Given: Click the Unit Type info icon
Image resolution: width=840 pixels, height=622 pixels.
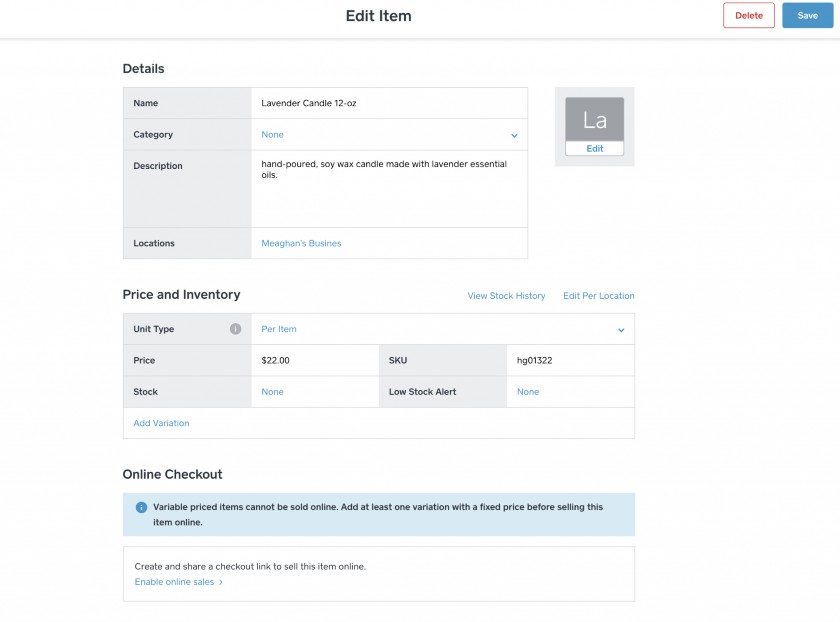Looking at the screenshot, I should 235,329.
